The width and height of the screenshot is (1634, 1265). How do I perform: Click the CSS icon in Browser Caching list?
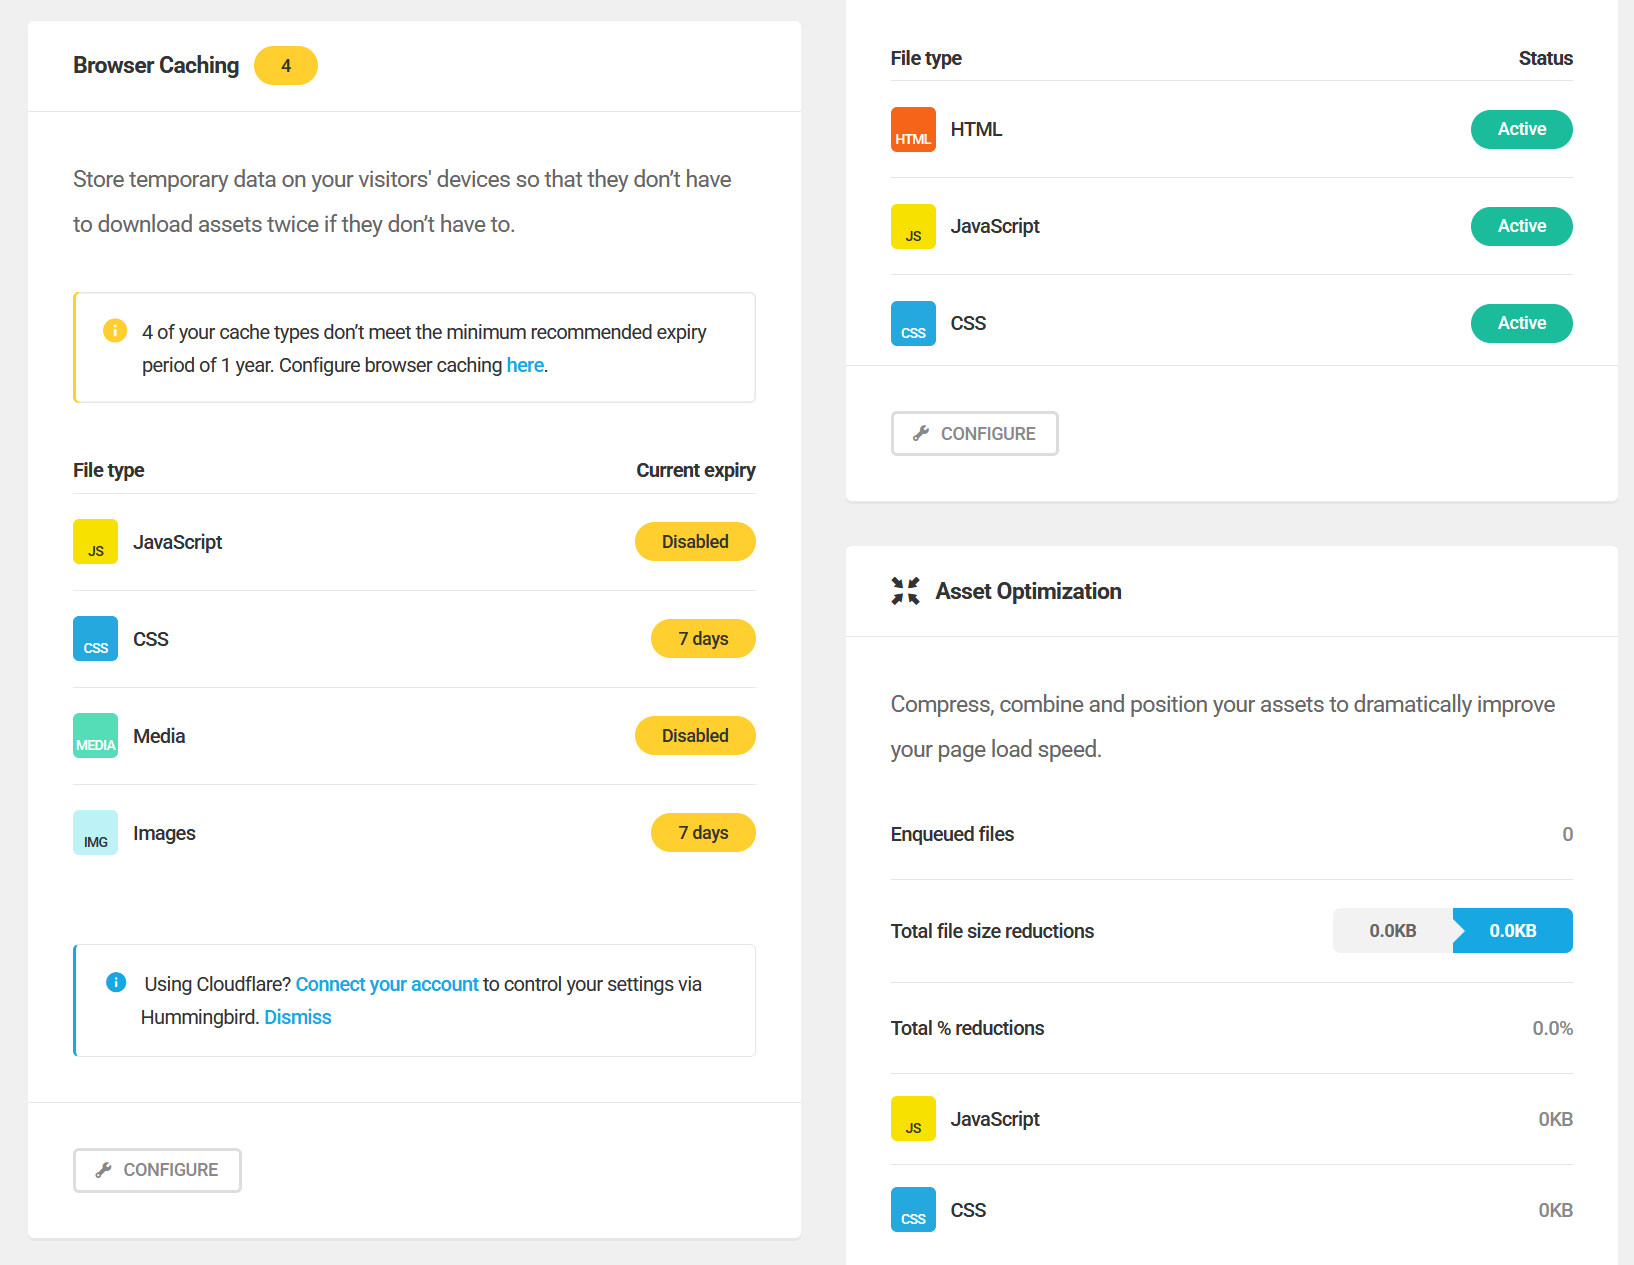(x=95, y=639)
